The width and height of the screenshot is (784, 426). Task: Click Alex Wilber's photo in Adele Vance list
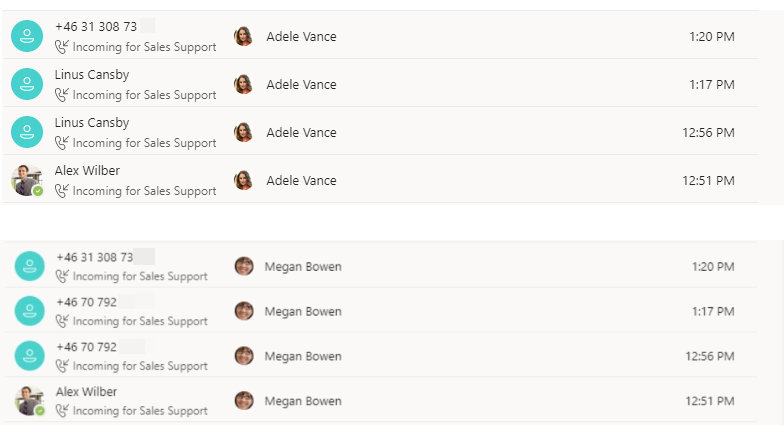[x=27, y=180]
